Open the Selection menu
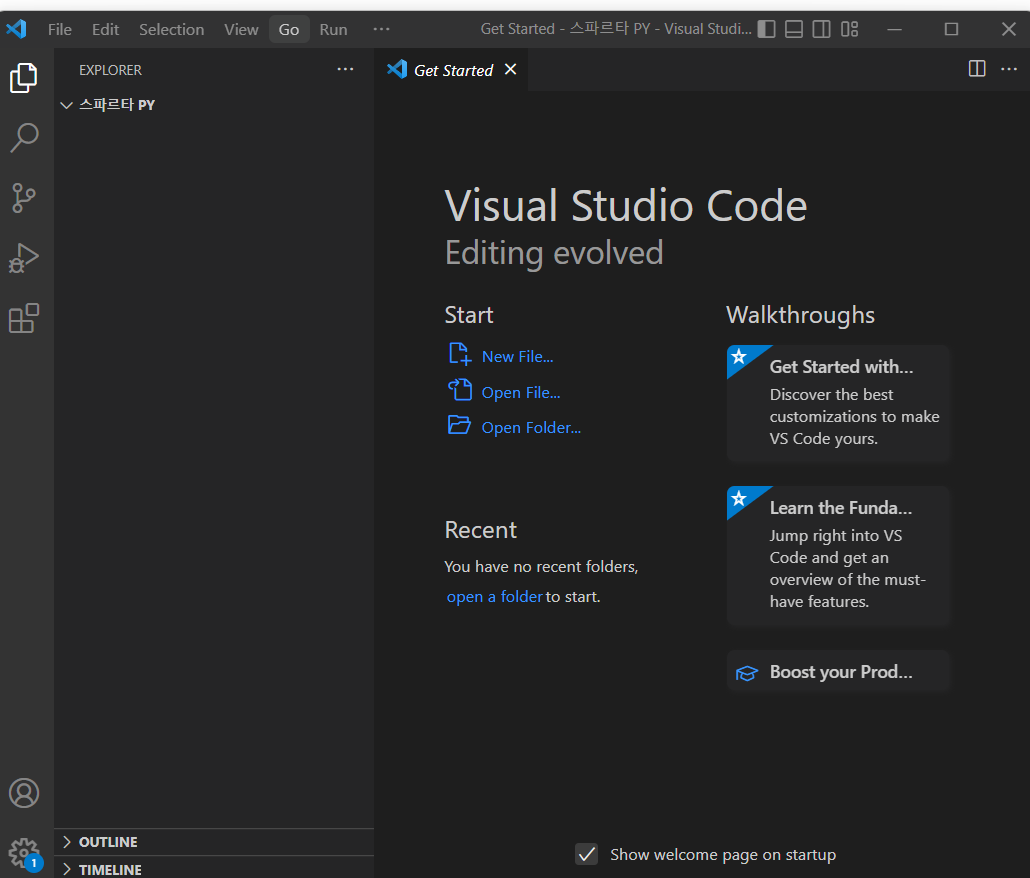This screenshot has width=1030, height=878. [171, 30]
